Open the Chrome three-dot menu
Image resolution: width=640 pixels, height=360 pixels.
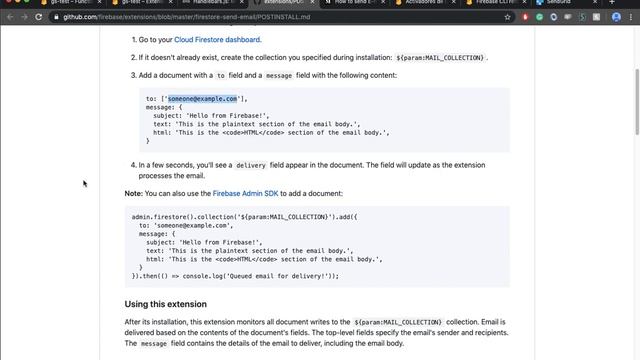pyautogui.click(x=631, y=17)
